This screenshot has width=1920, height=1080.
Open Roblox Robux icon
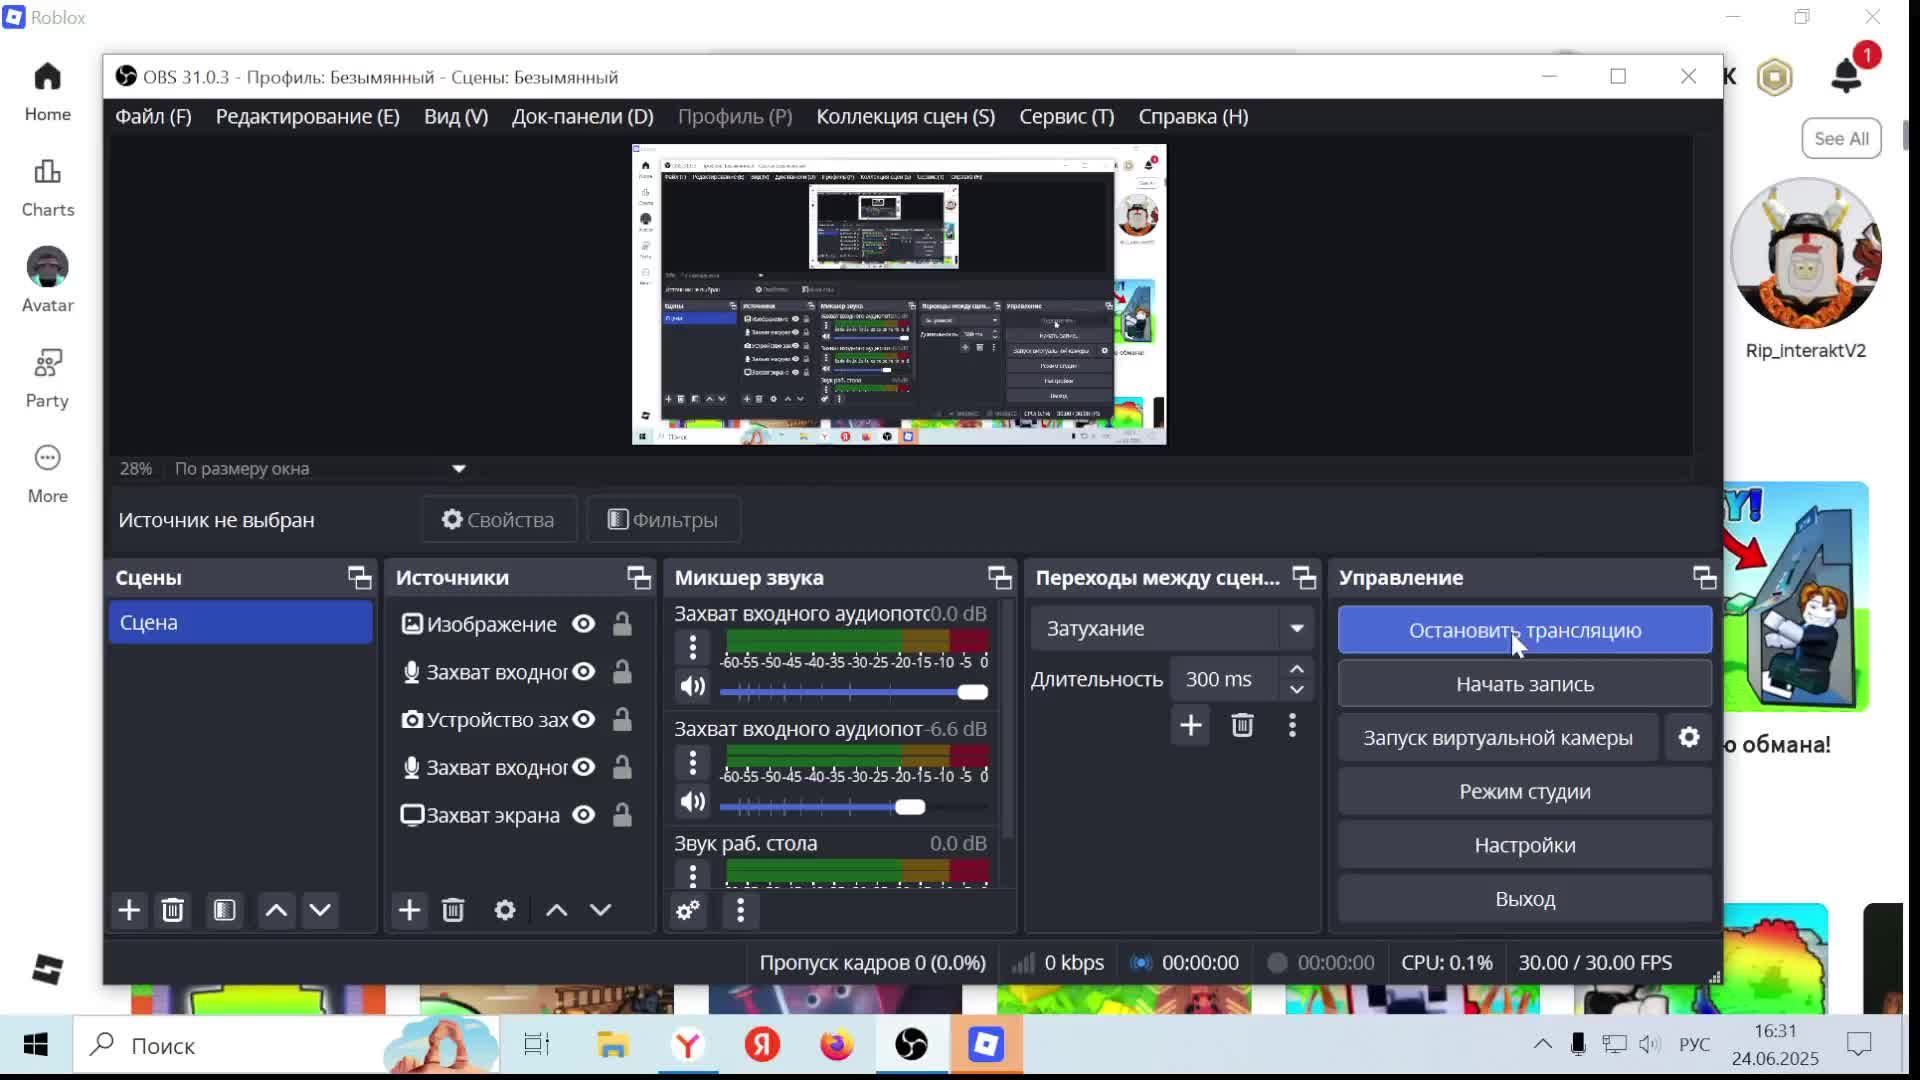(x=1775, y=77)
